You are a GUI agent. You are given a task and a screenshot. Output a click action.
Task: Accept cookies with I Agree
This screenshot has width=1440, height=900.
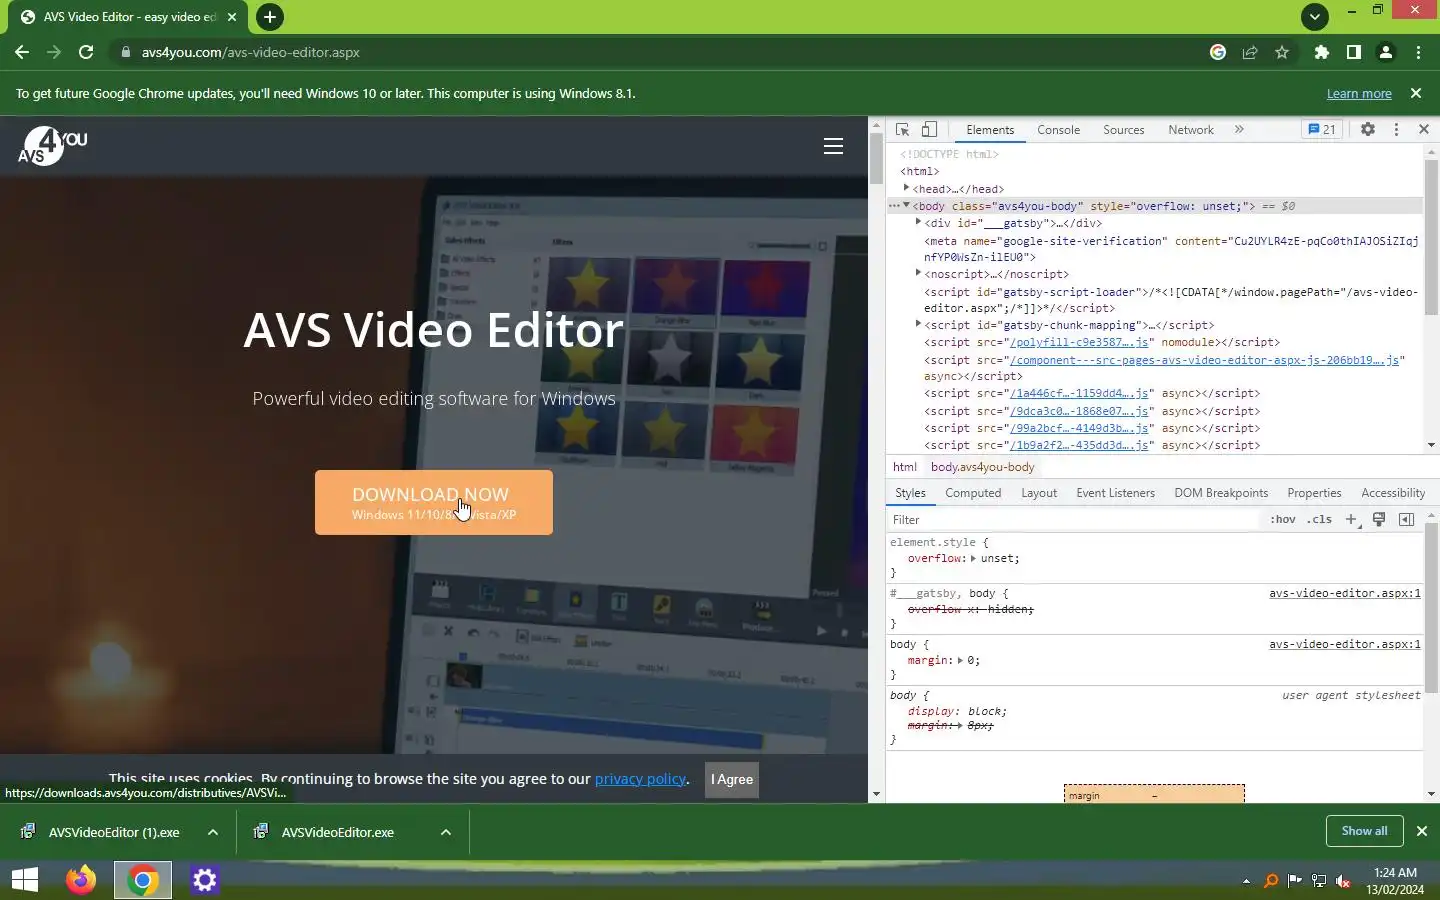tap(732, 780)
